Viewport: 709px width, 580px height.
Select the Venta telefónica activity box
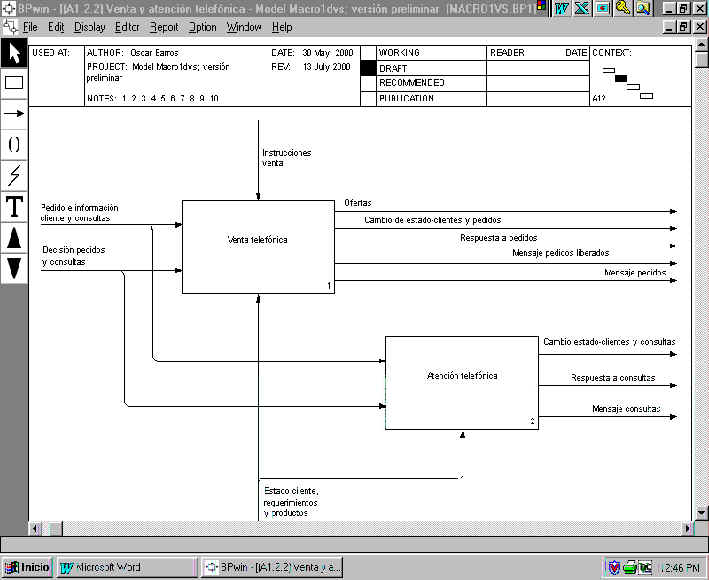pyautogui.click(x=258, y=247)
